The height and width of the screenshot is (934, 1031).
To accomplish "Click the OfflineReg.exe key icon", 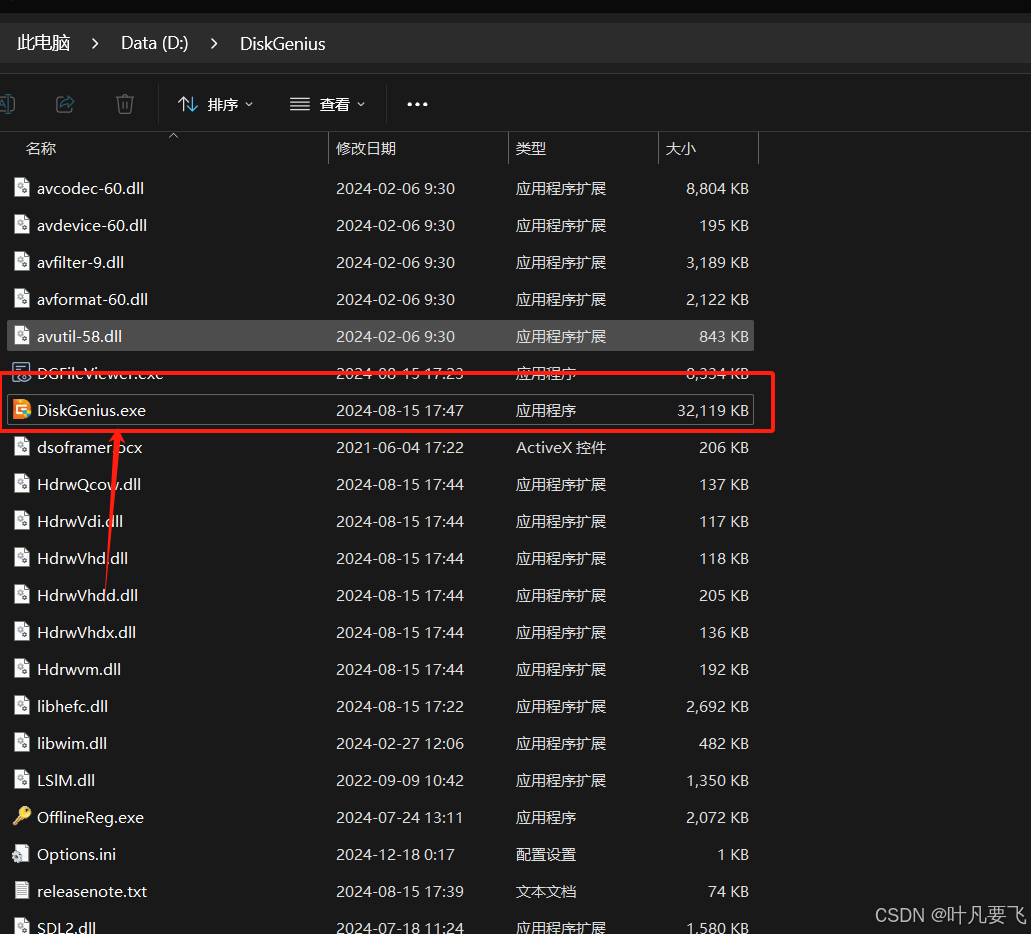I will [22, 816].
